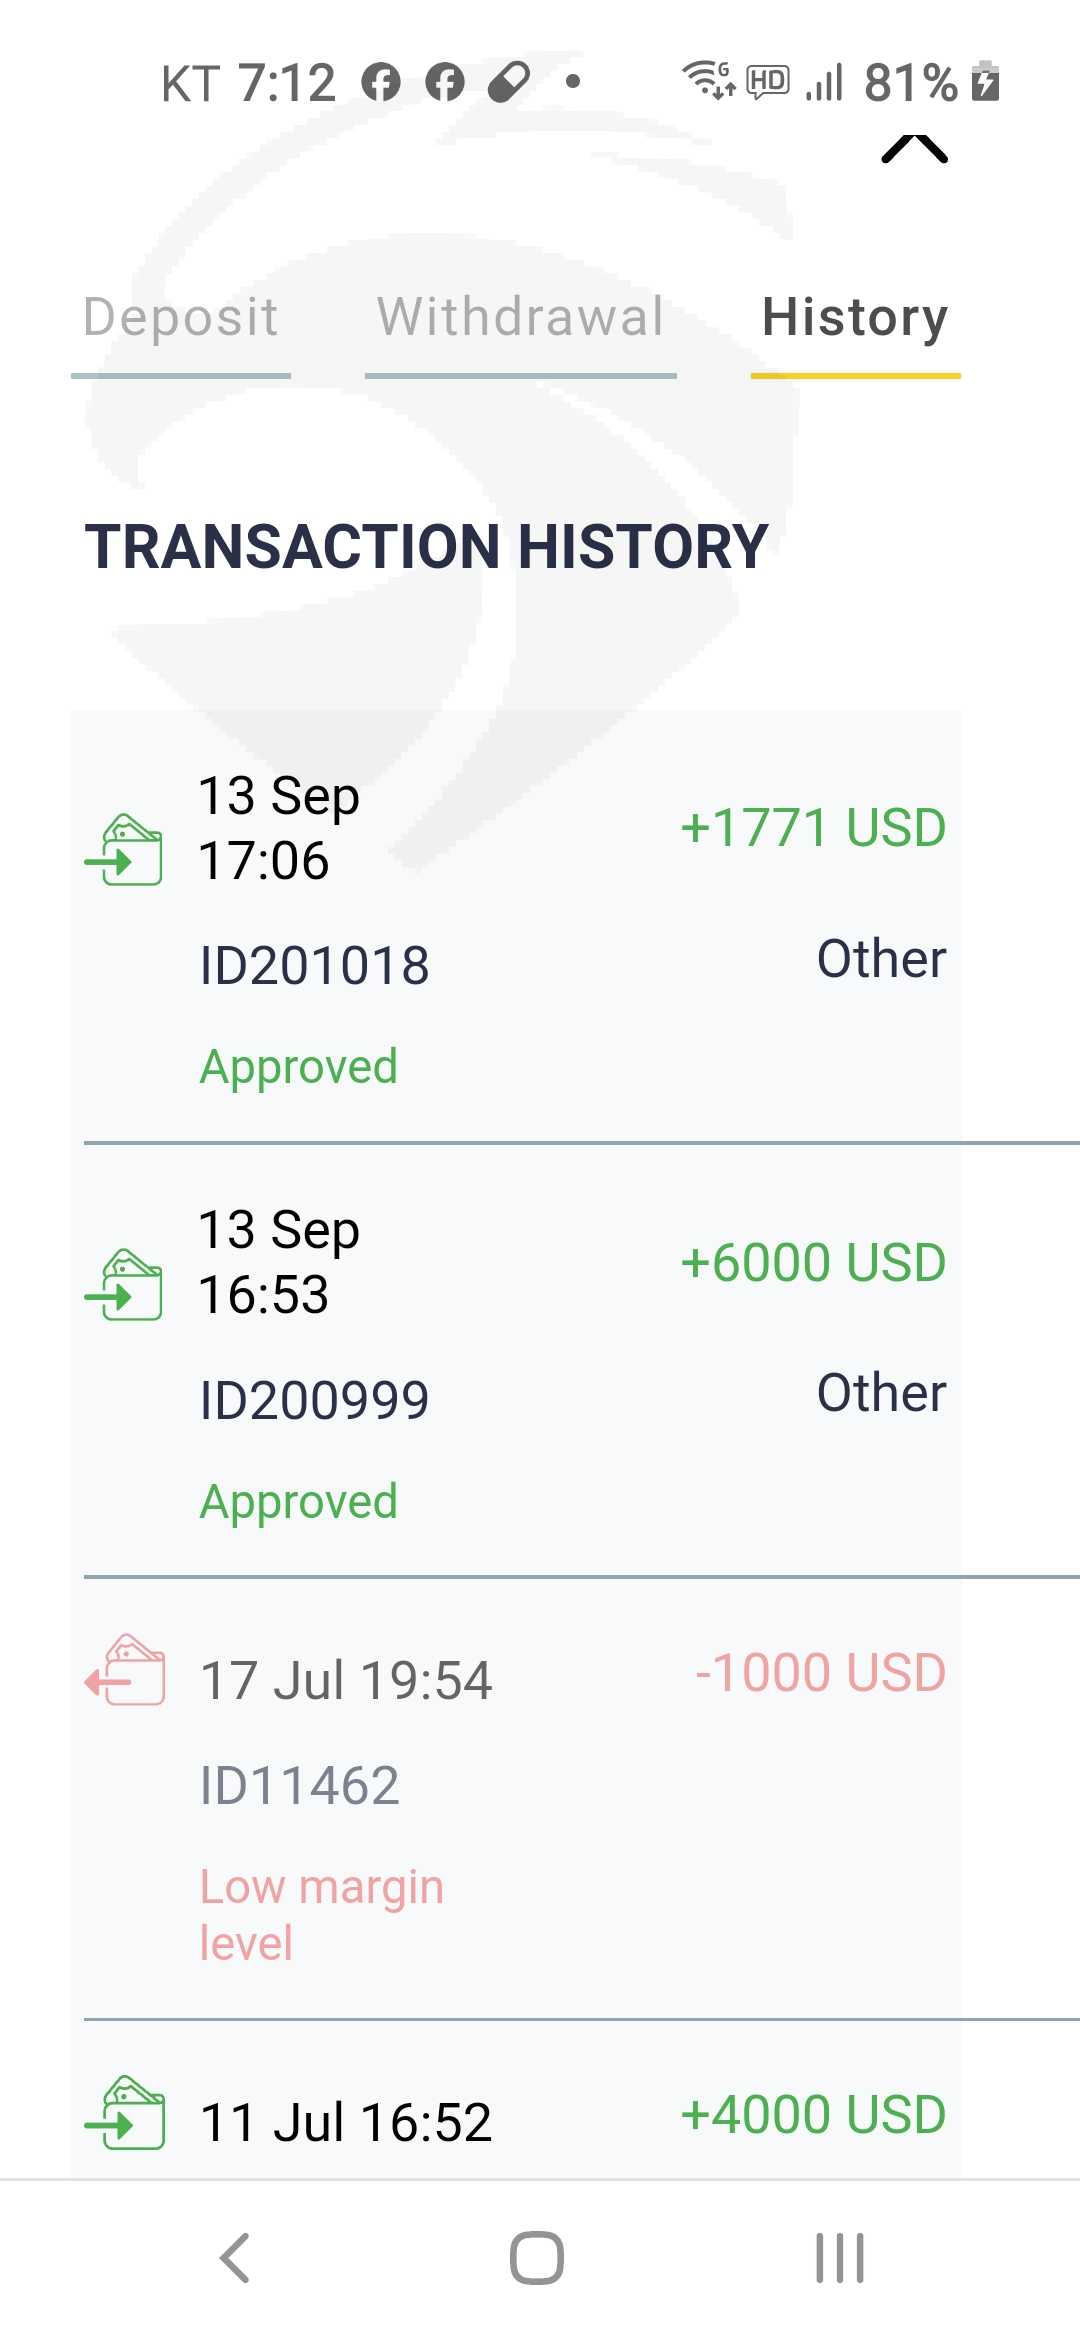Select the History tab

[855, 318]
